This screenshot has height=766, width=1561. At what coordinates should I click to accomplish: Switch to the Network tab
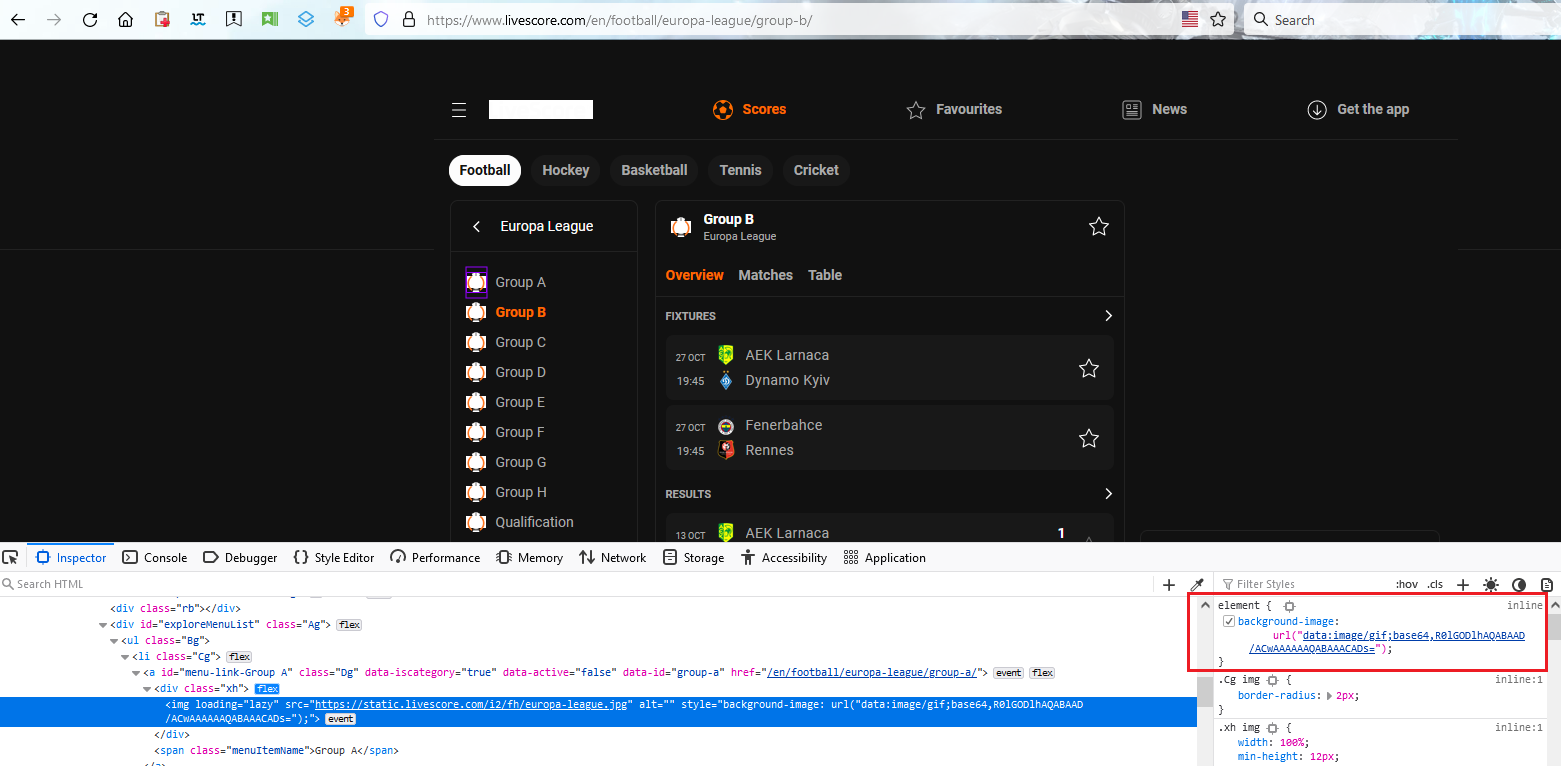(x=612, y=558)
